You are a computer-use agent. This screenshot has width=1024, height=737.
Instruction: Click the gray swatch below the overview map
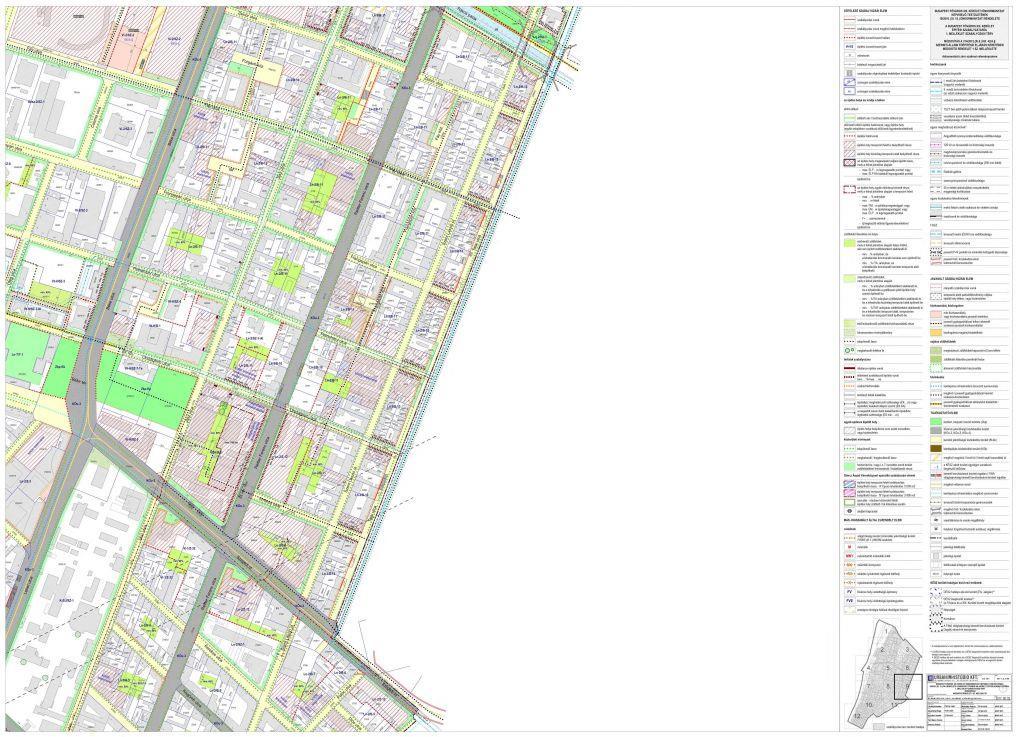point(878,727)
